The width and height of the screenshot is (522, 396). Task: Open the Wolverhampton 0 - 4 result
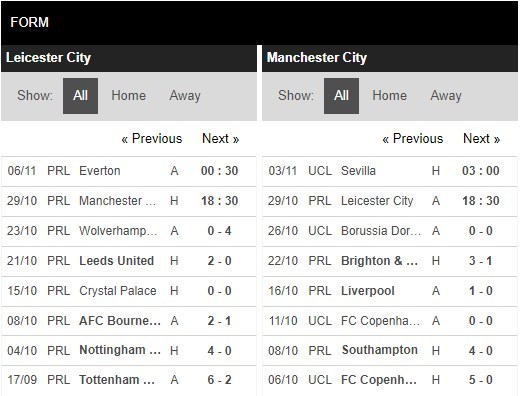point(129,231)
